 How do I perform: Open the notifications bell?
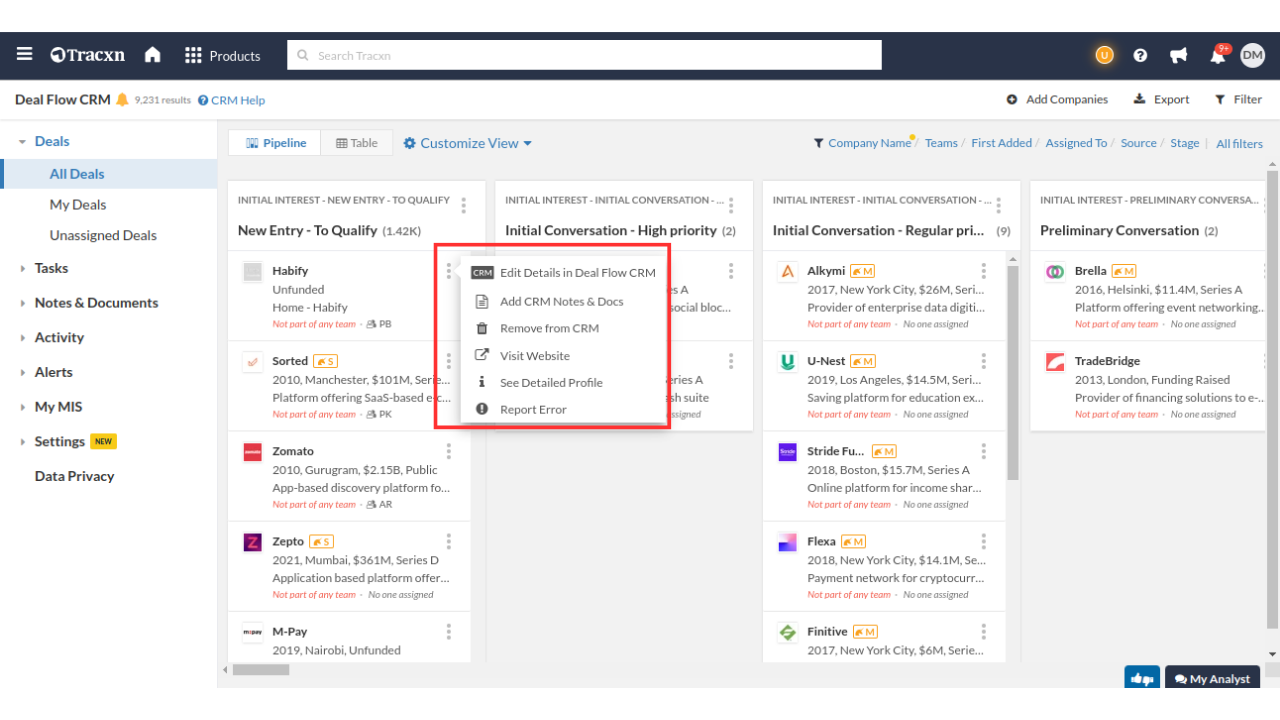click(x=1217, y=56)
